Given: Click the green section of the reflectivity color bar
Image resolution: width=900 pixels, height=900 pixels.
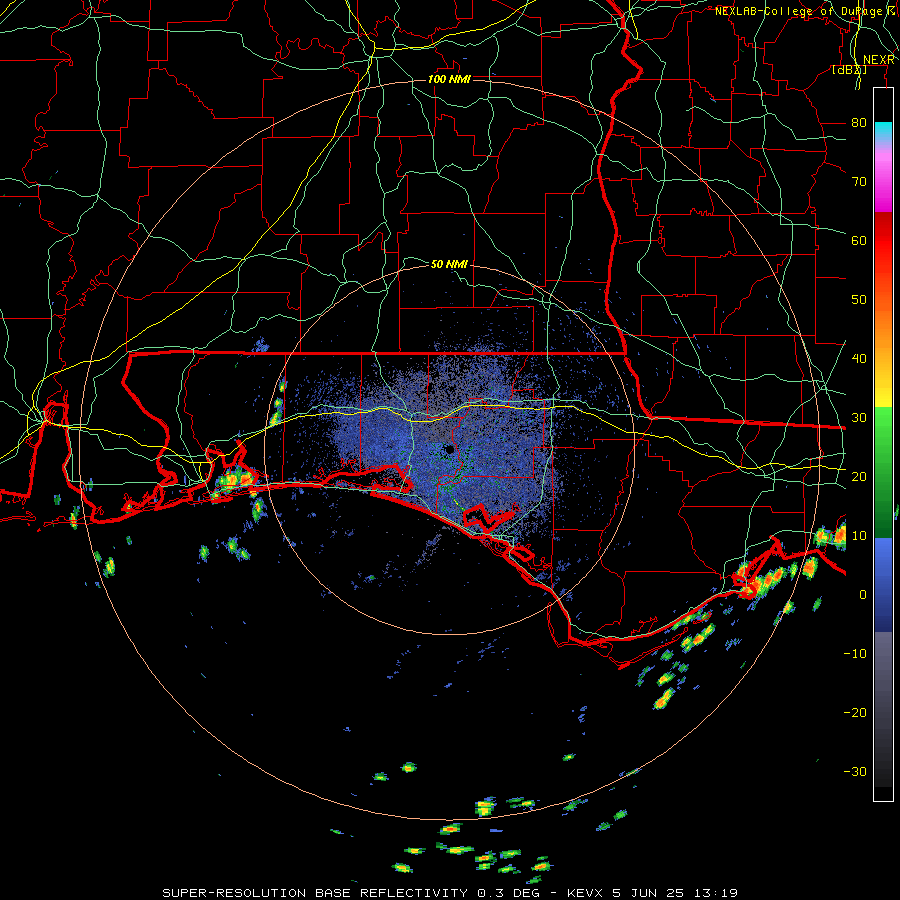Looking at the screenshot, I should tap(883, 472).
